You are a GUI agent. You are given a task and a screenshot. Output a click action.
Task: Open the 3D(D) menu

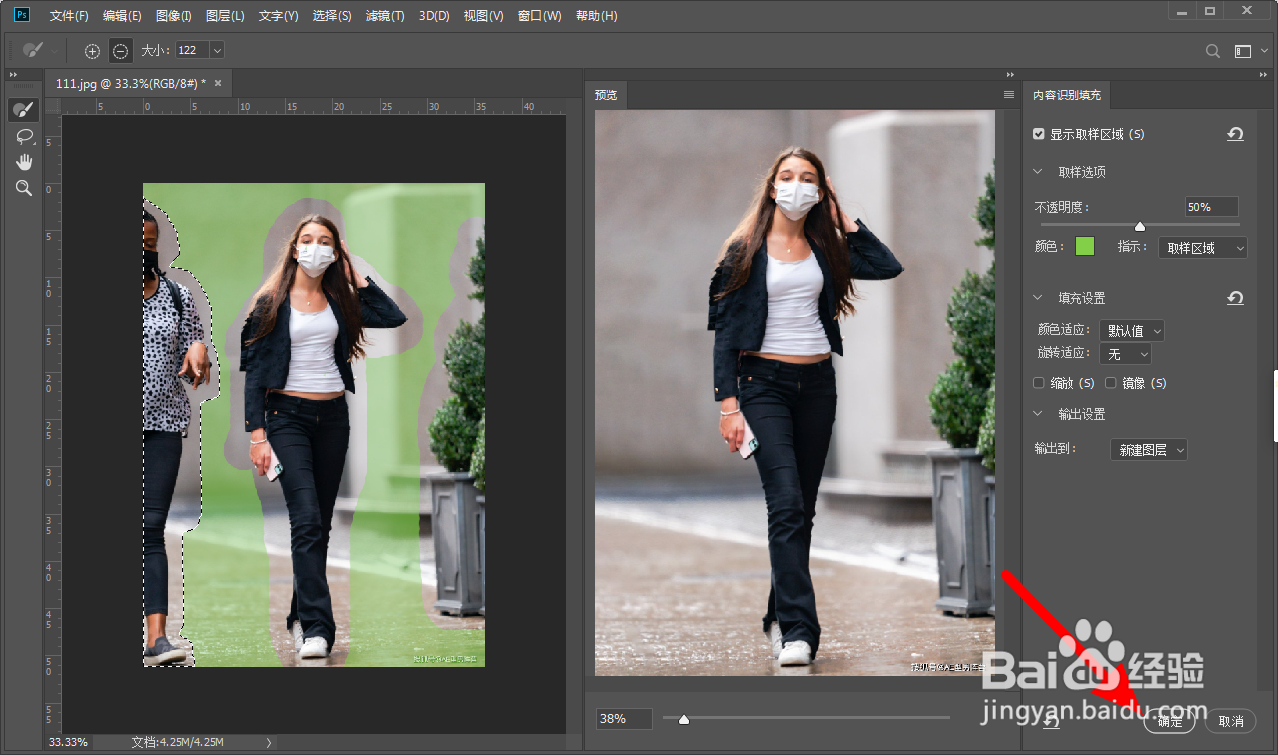(x=434, y=16)
